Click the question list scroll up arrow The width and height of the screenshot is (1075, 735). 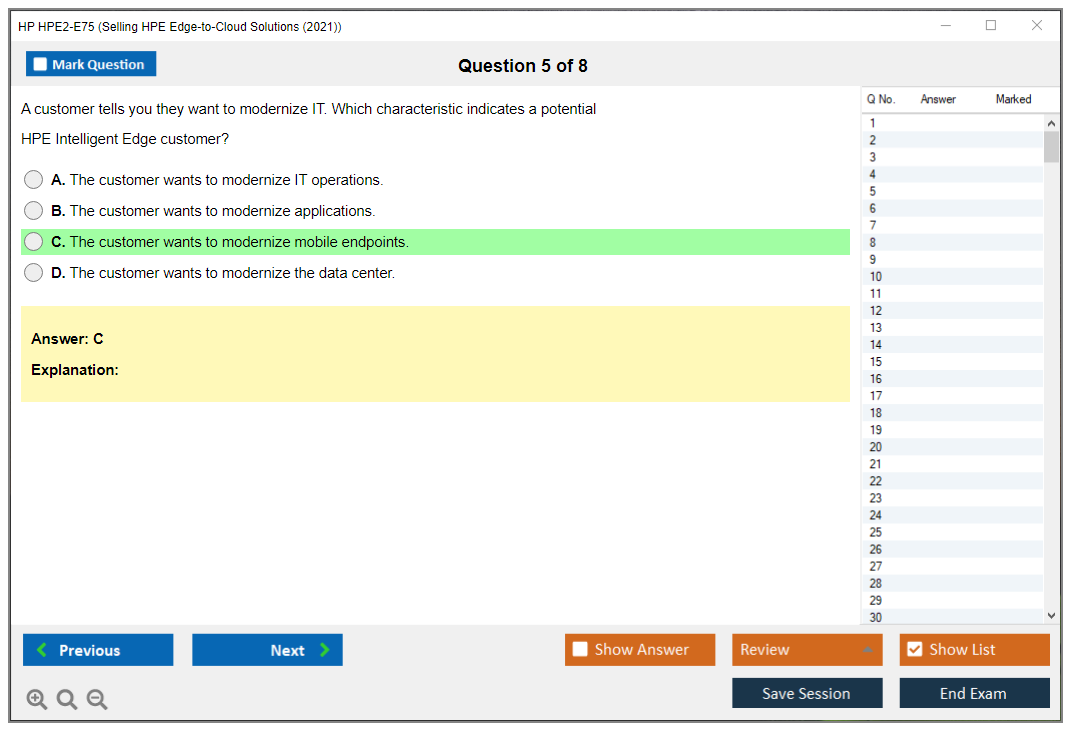click(x=1050, y=123)
